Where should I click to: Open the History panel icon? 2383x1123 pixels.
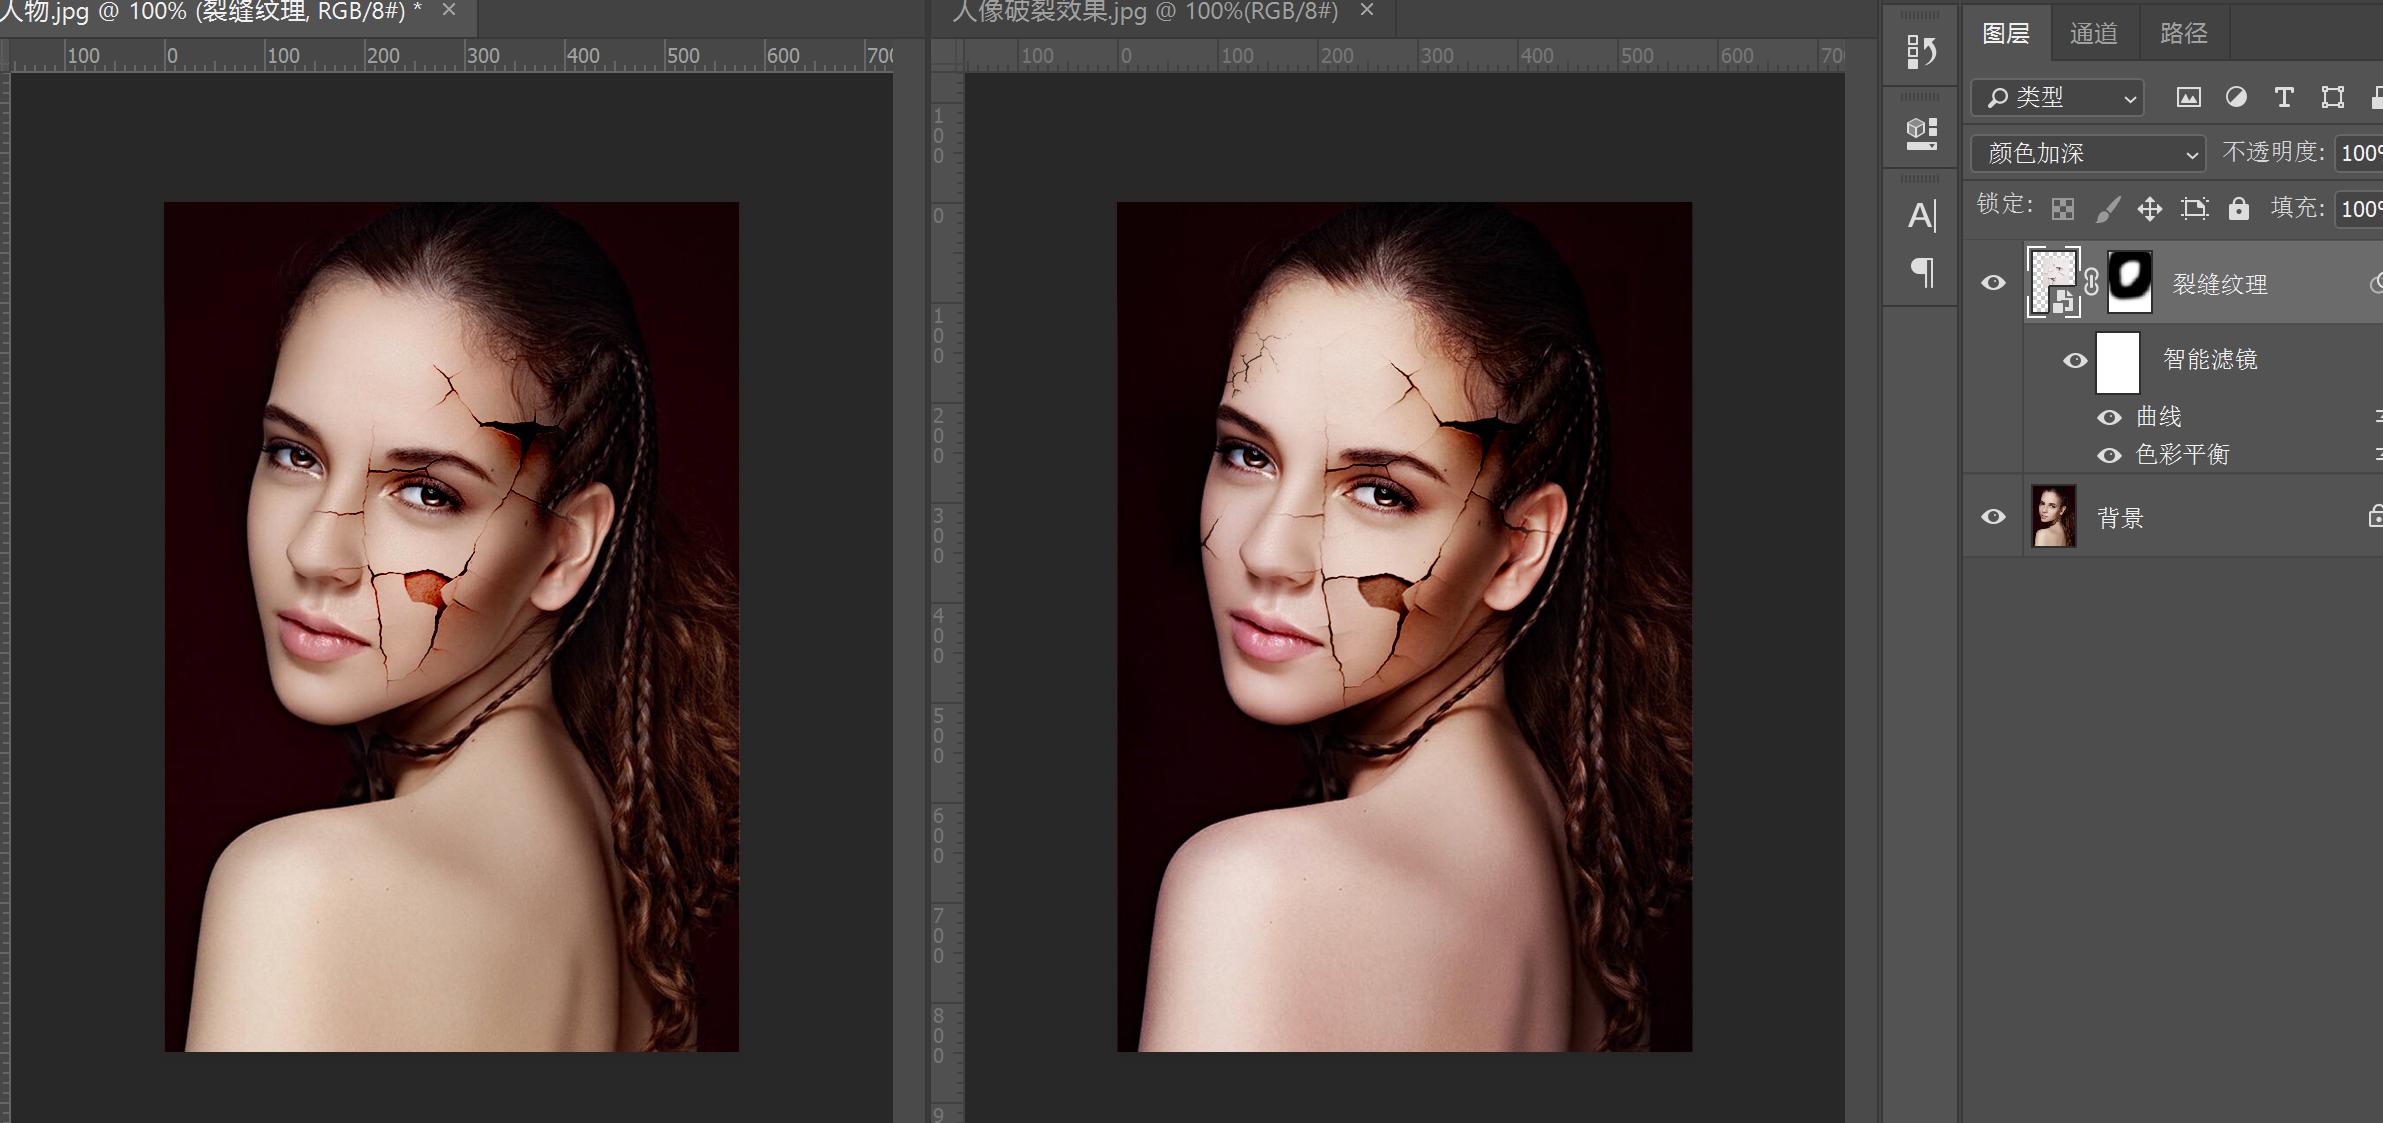point(1921,51)
